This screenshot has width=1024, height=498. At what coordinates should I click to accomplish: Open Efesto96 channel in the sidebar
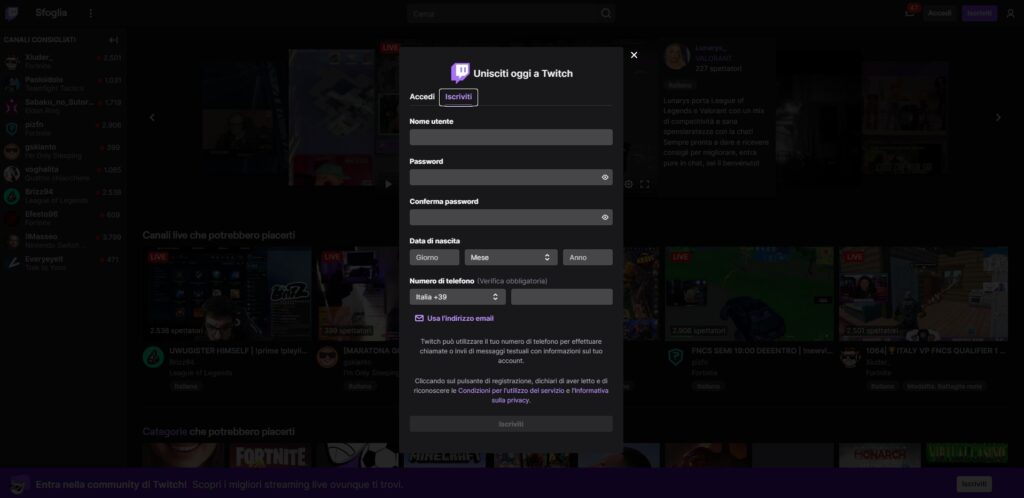63,219
